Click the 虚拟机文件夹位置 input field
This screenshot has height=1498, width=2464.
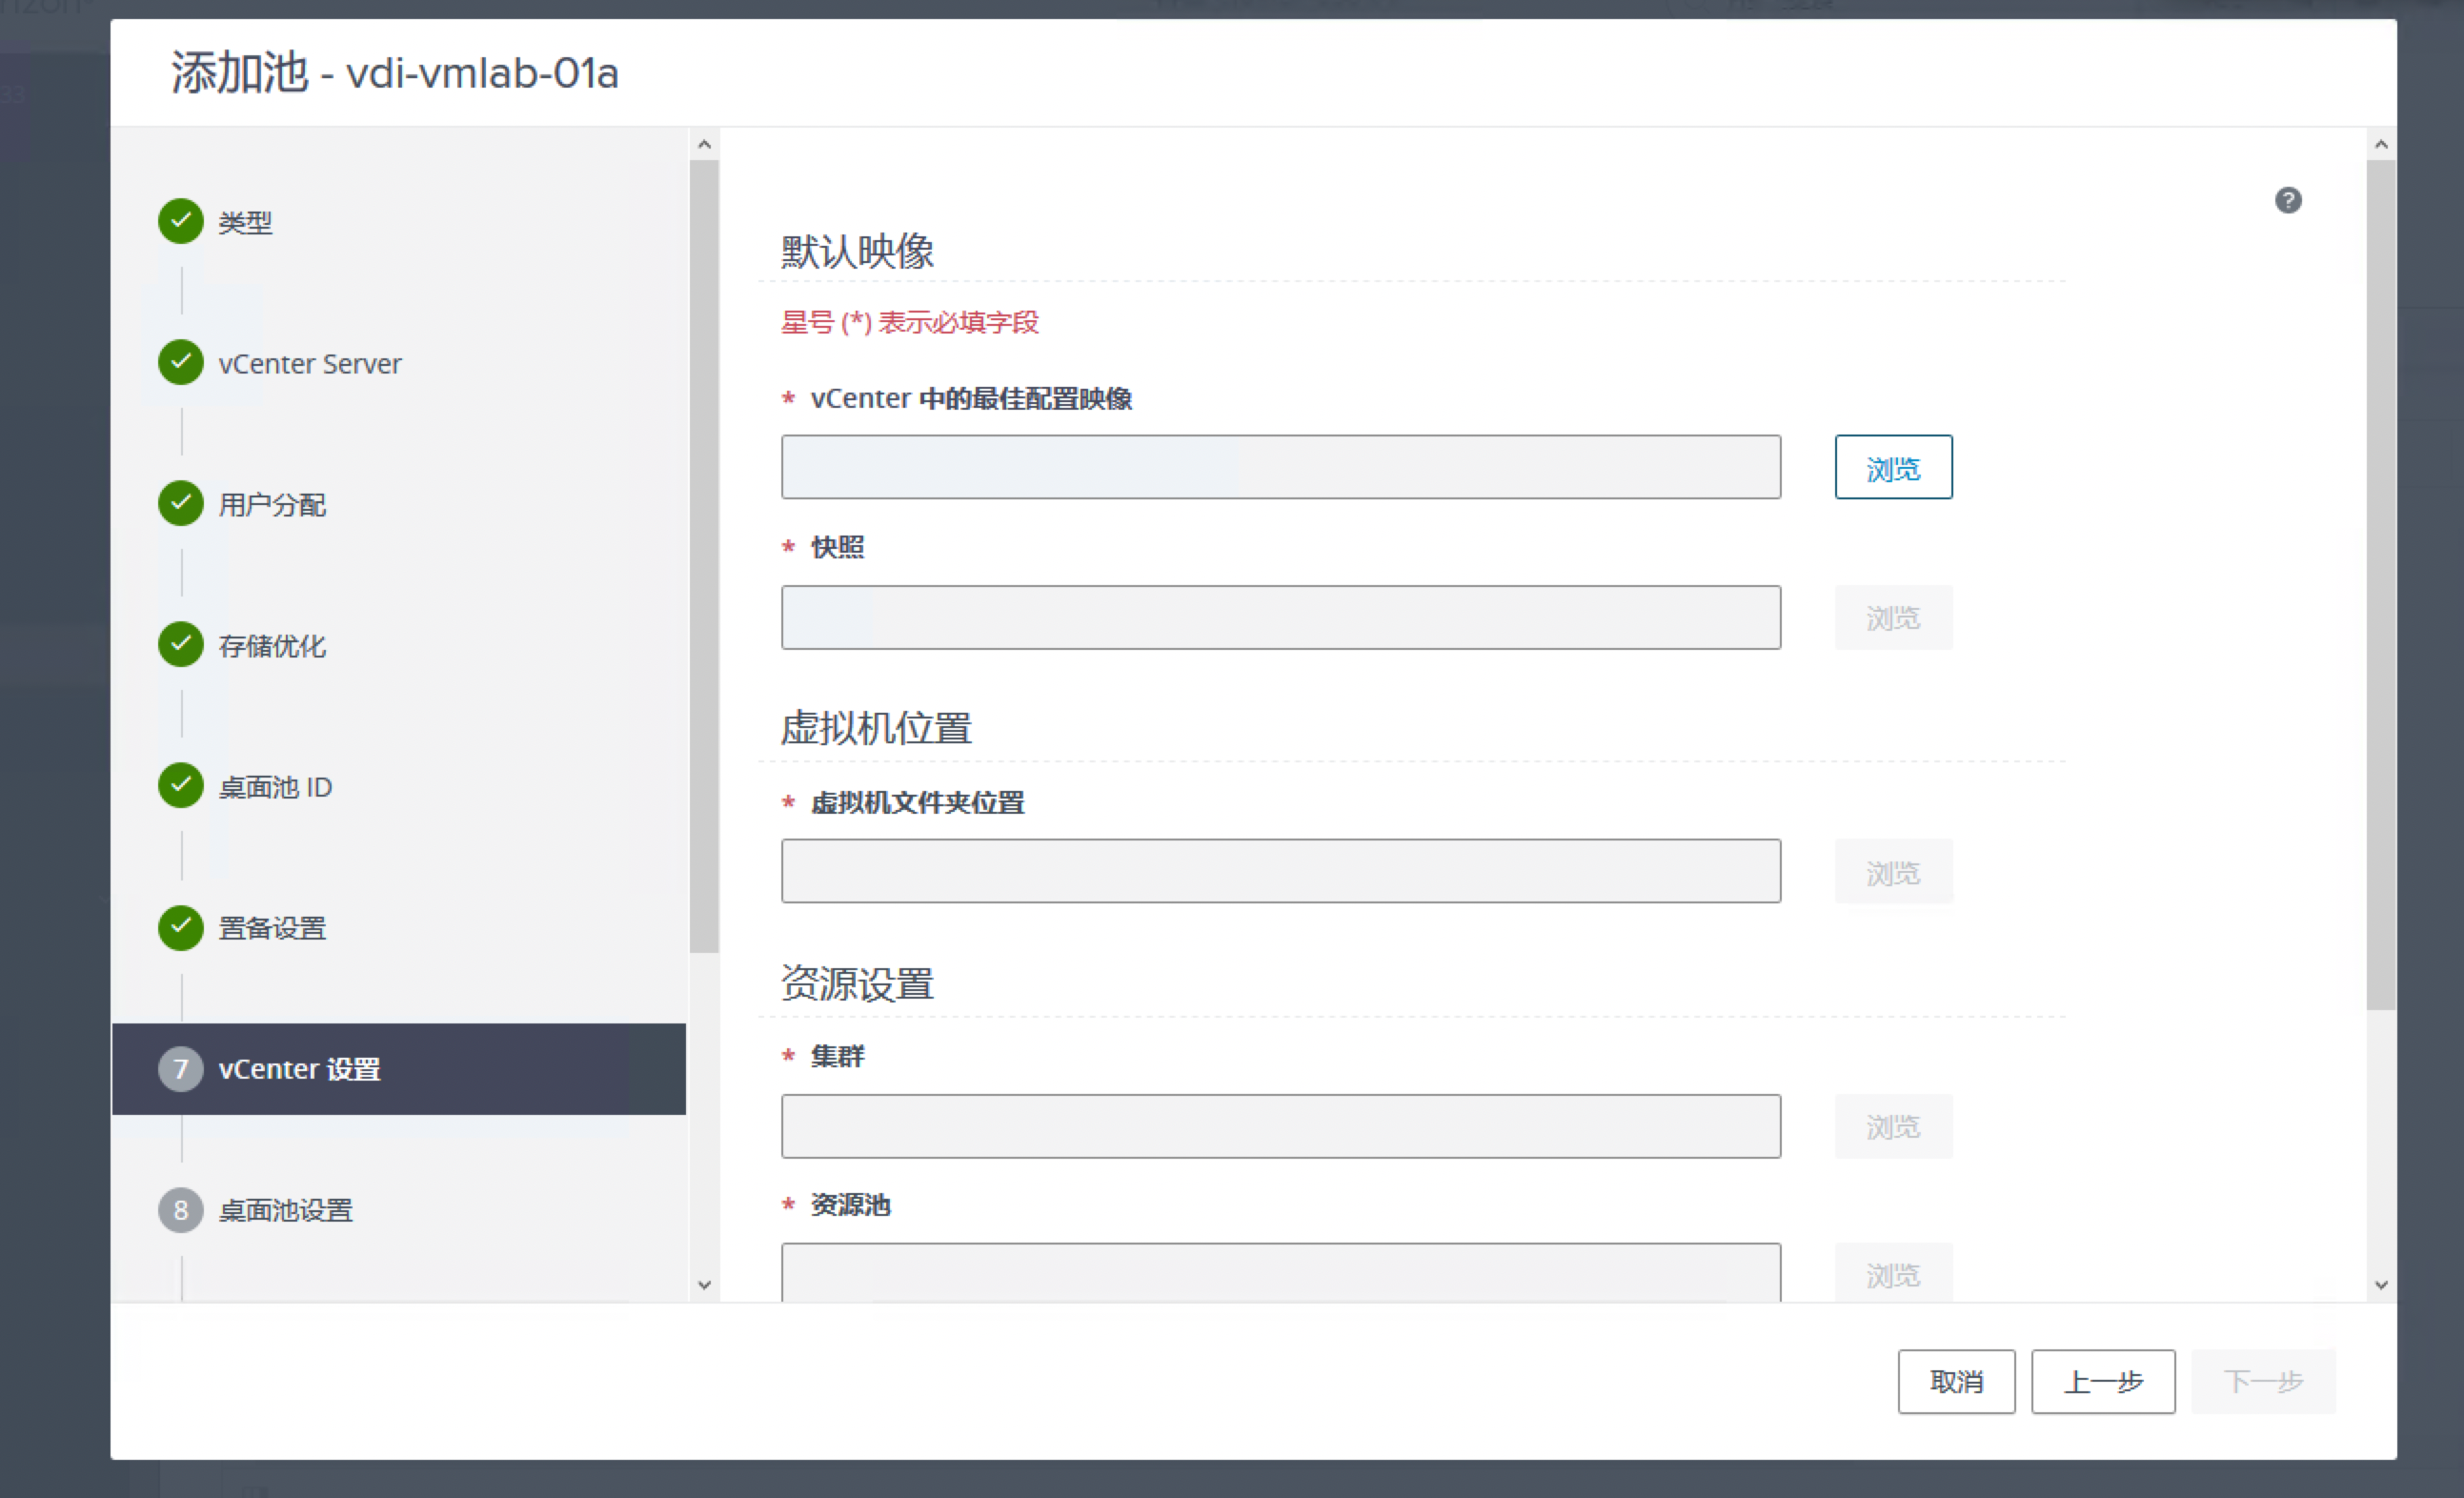click(1280, 871)
